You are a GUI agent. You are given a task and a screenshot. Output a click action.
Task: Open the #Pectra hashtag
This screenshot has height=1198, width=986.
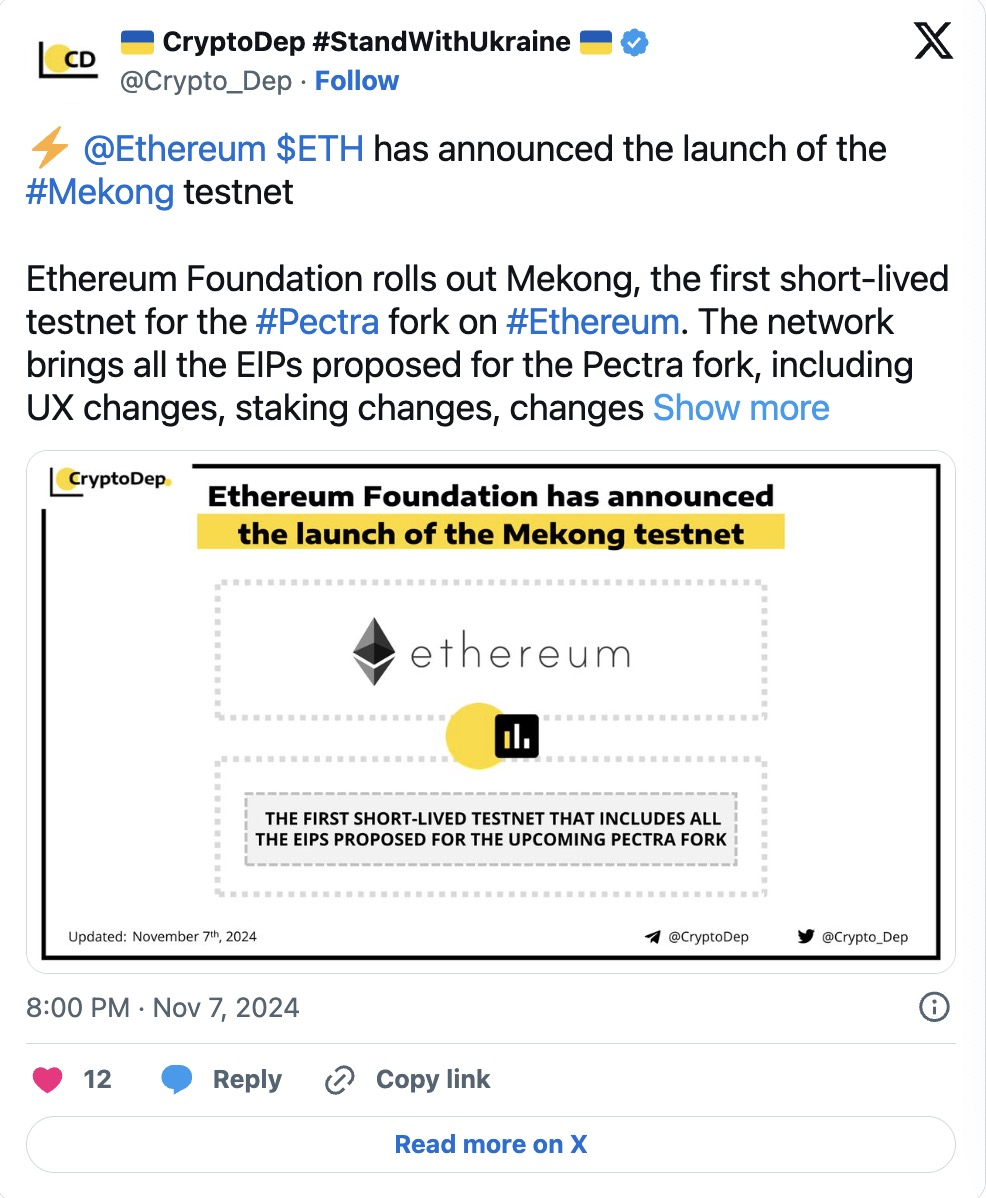(x=317, y=322)
